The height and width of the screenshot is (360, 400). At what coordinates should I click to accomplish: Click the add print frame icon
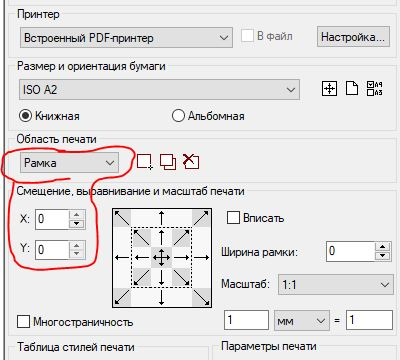145,162
